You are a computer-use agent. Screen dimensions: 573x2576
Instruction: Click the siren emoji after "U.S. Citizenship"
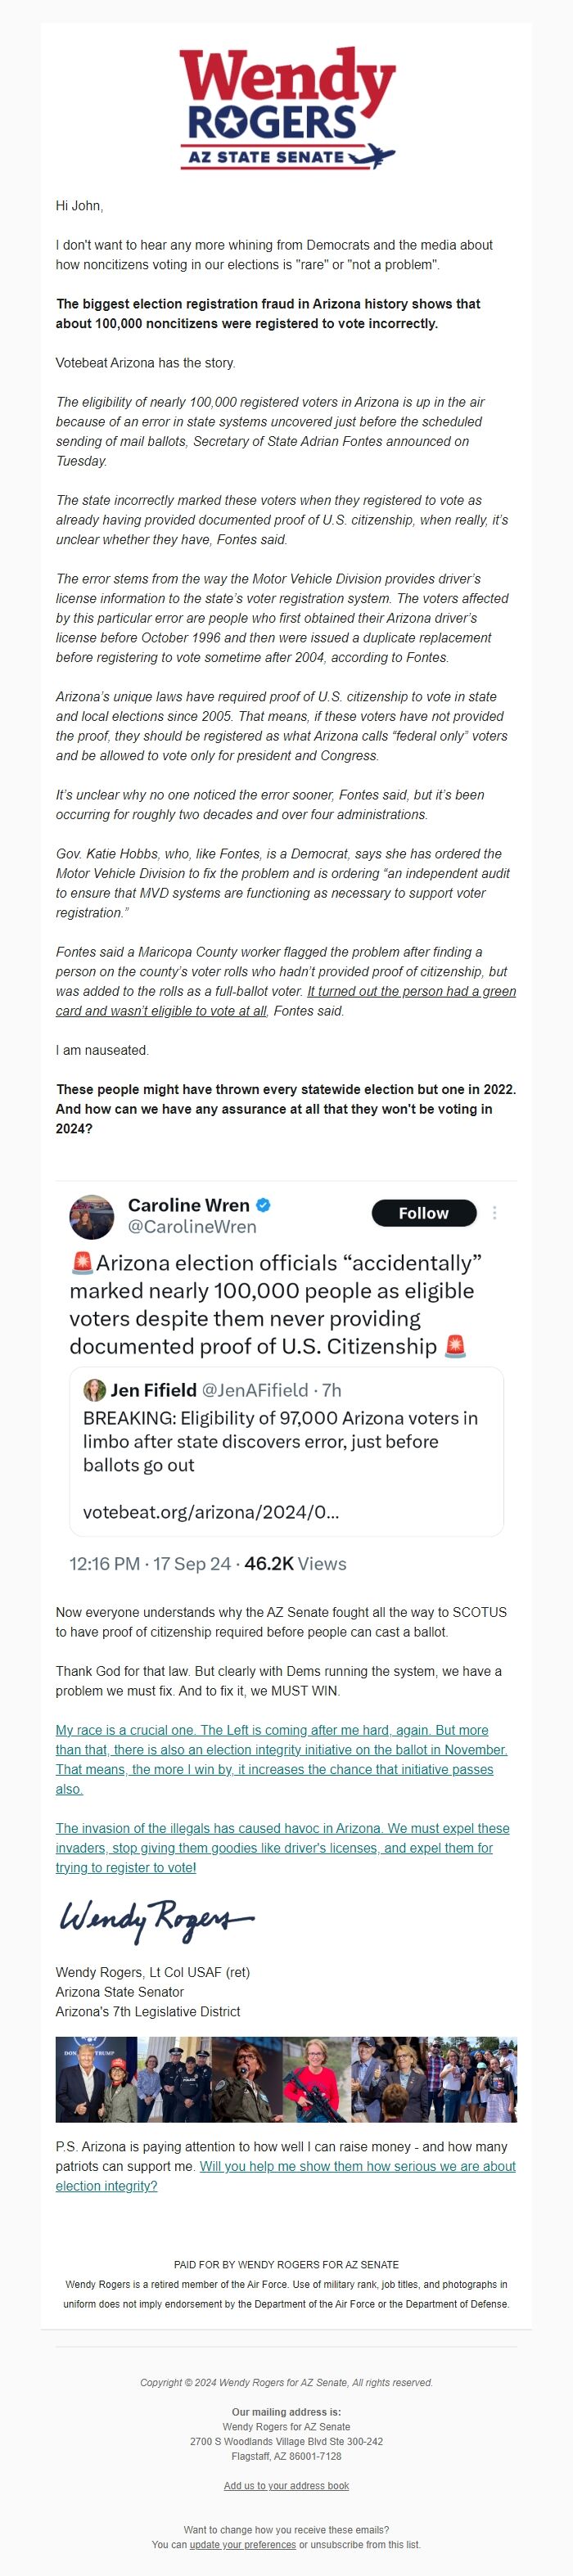(x=455, y=1346)
